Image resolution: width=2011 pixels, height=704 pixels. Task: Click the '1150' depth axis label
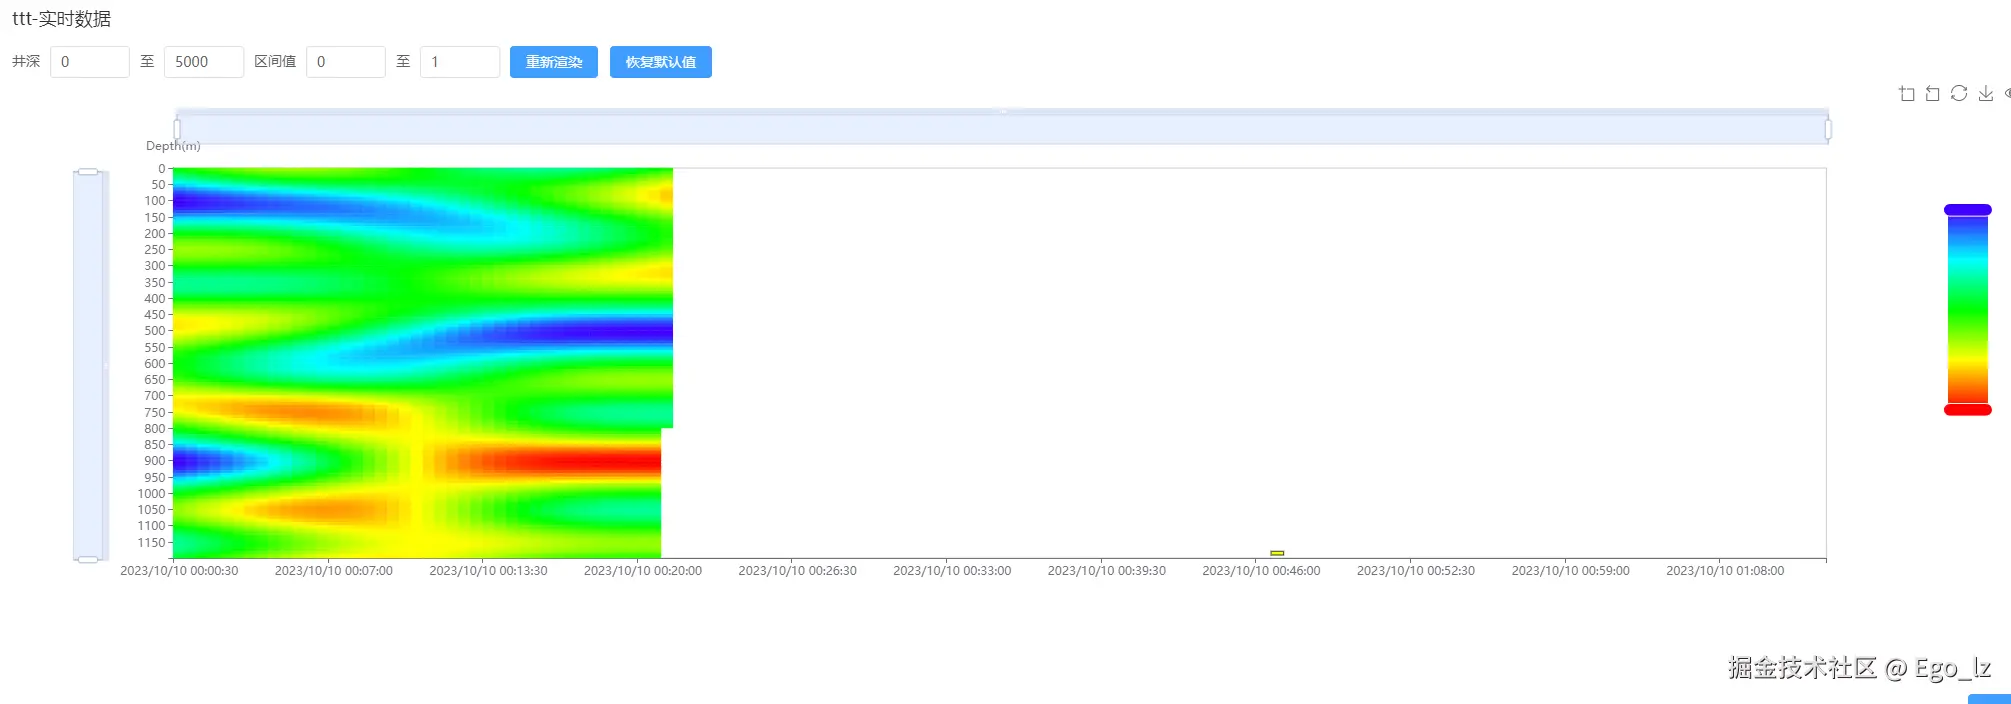point(152,543)
